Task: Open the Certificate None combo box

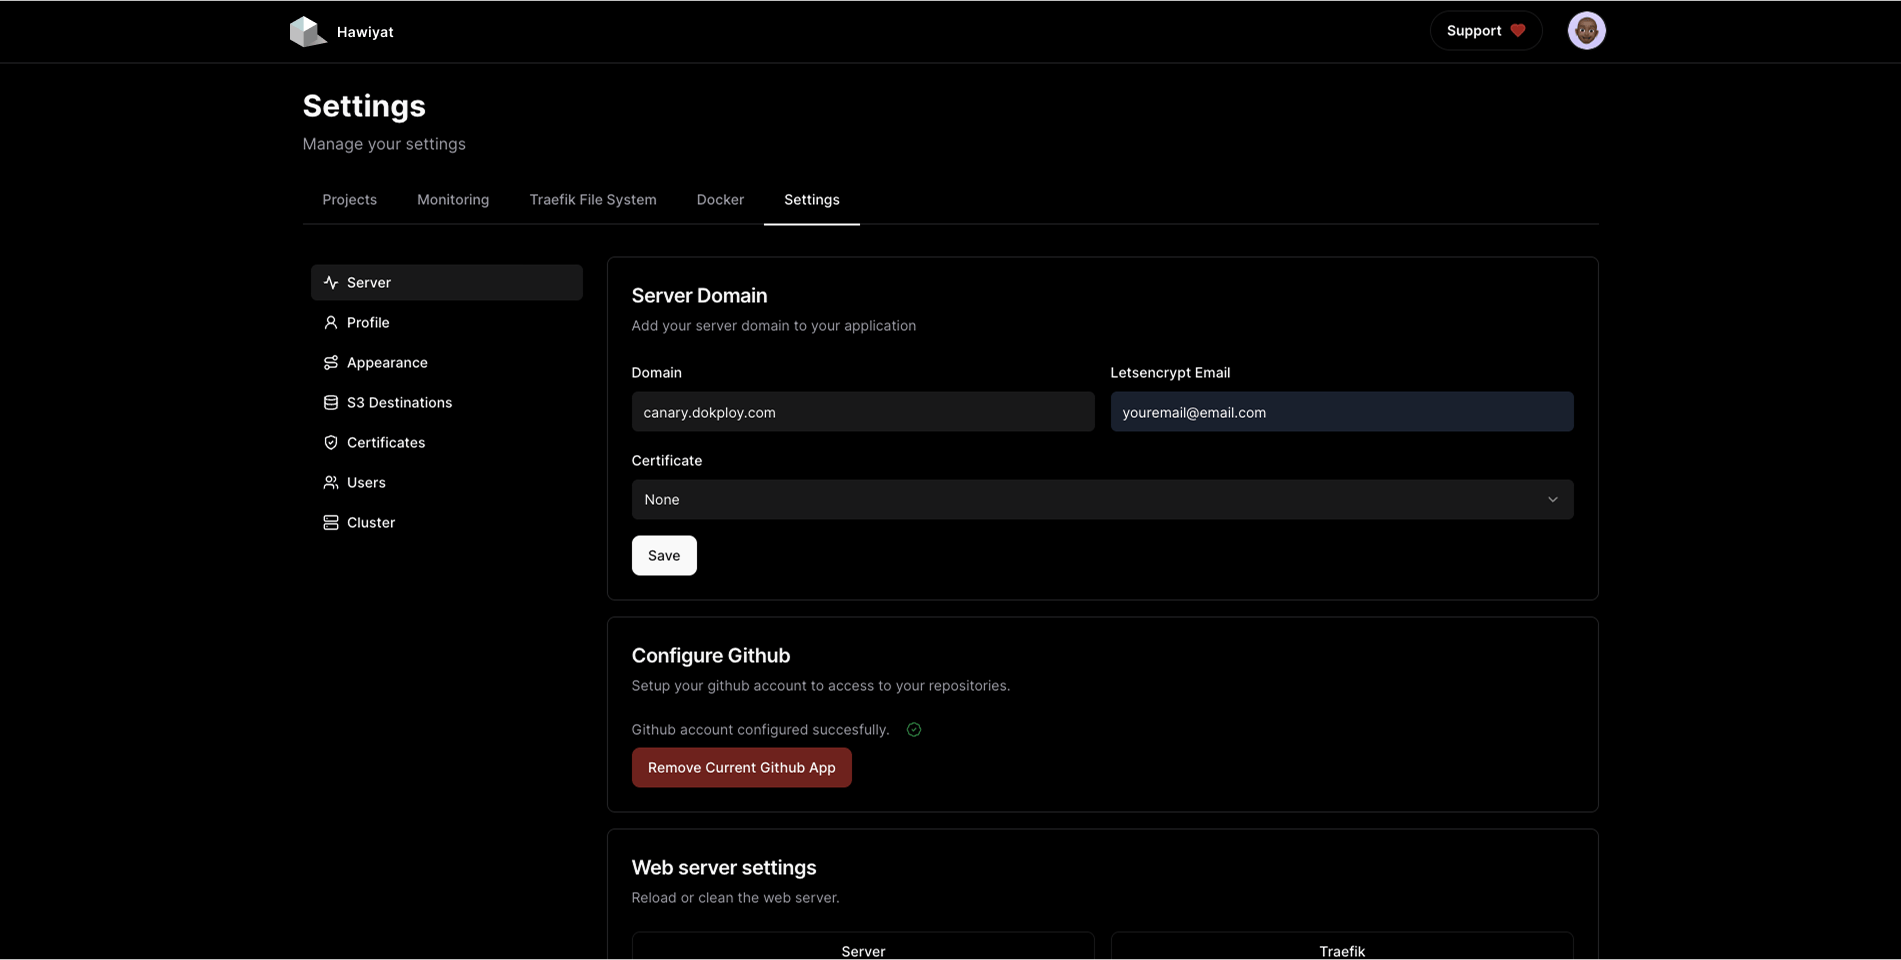Action: click(1102, 500)
